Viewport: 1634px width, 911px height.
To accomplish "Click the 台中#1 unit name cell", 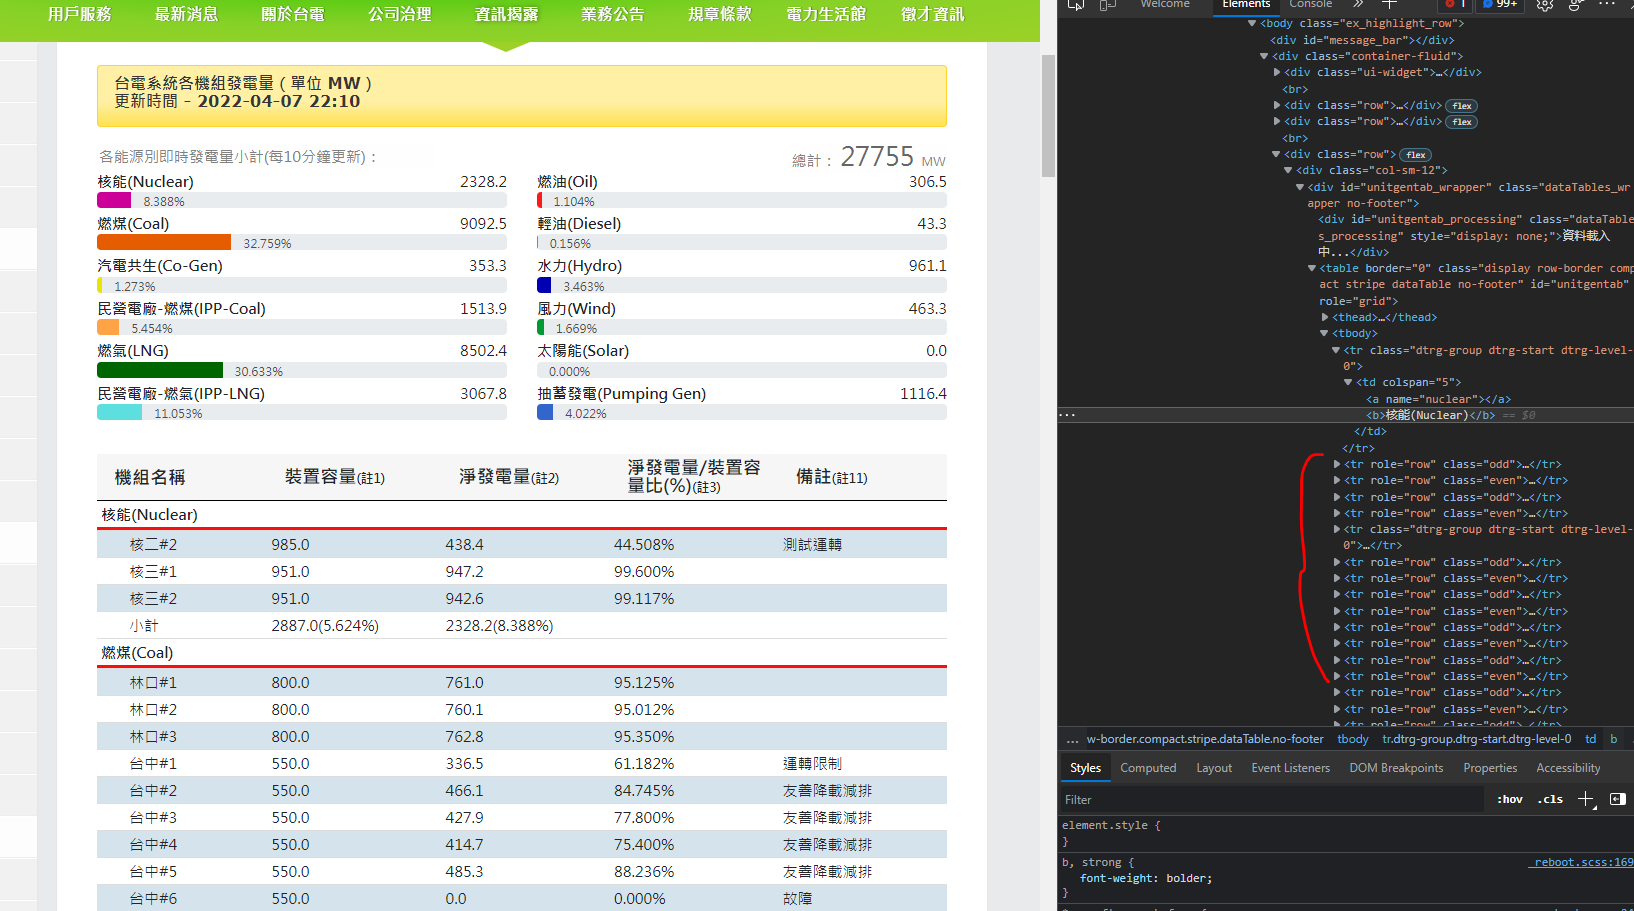I will (153, 764).
